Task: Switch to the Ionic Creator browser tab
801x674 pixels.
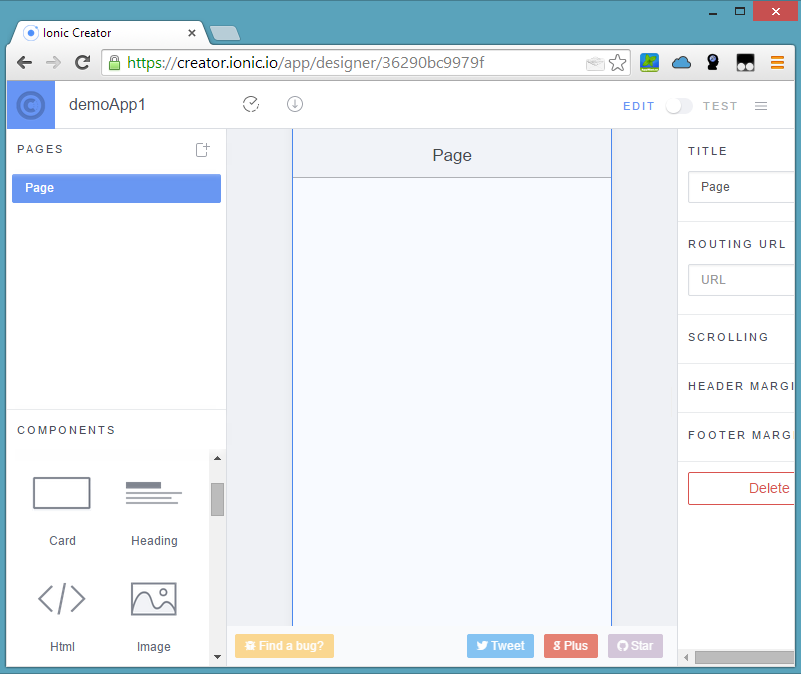Action: pos(107,33)
